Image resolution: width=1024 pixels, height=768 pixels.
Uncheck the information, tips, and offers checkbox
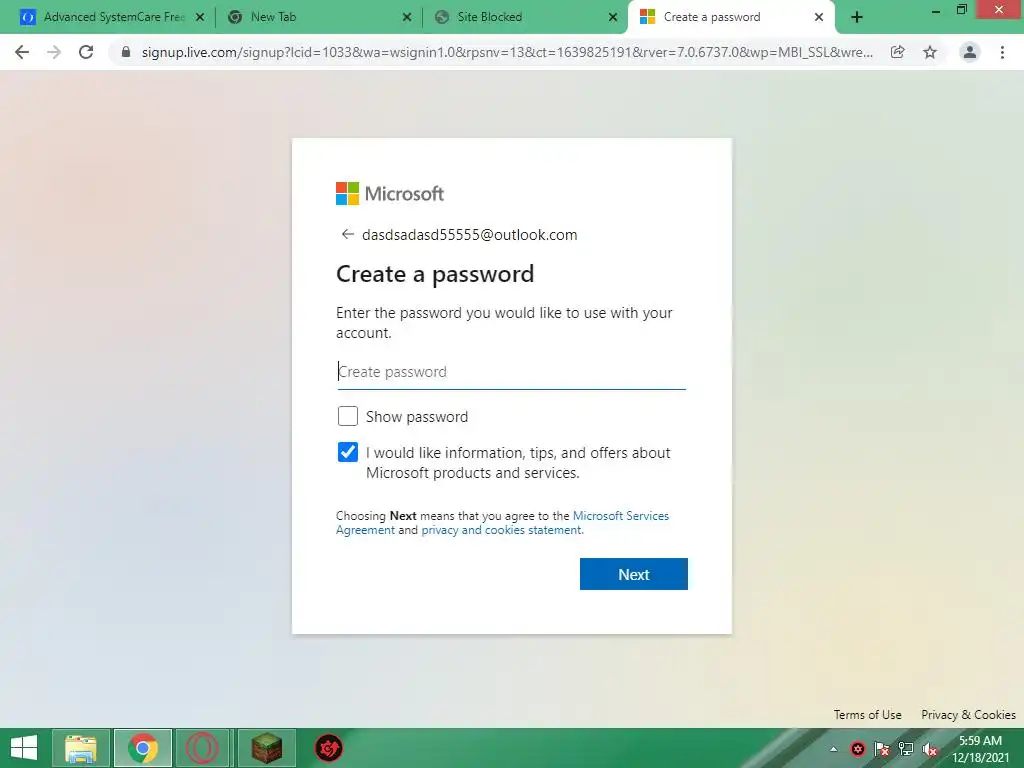tap(347, 452)
